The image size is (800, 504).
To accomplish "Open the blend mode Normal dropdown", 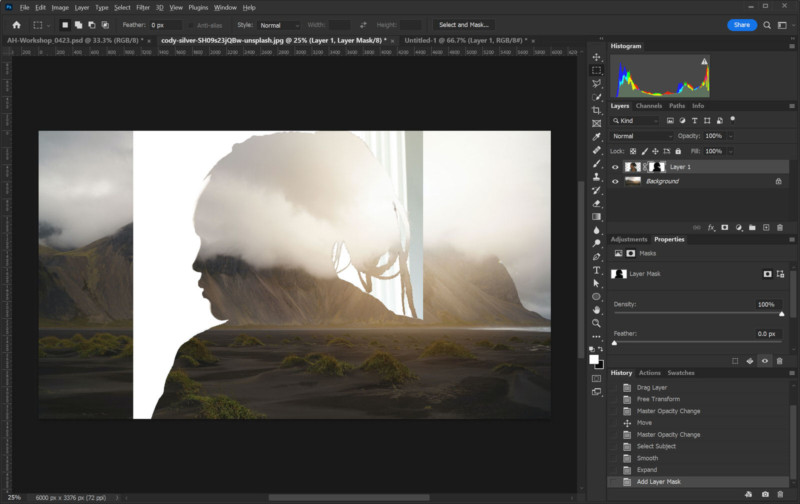I will 642,136.
